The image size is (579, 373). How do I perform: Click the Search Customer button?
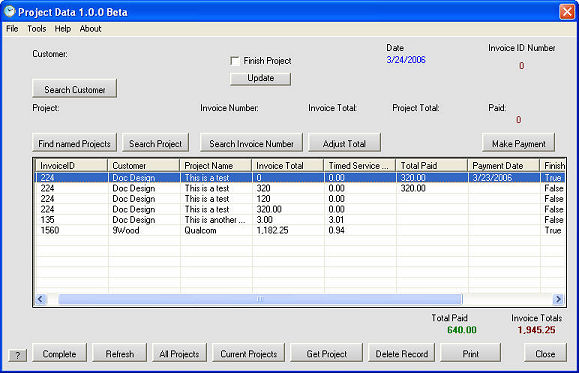75,88
